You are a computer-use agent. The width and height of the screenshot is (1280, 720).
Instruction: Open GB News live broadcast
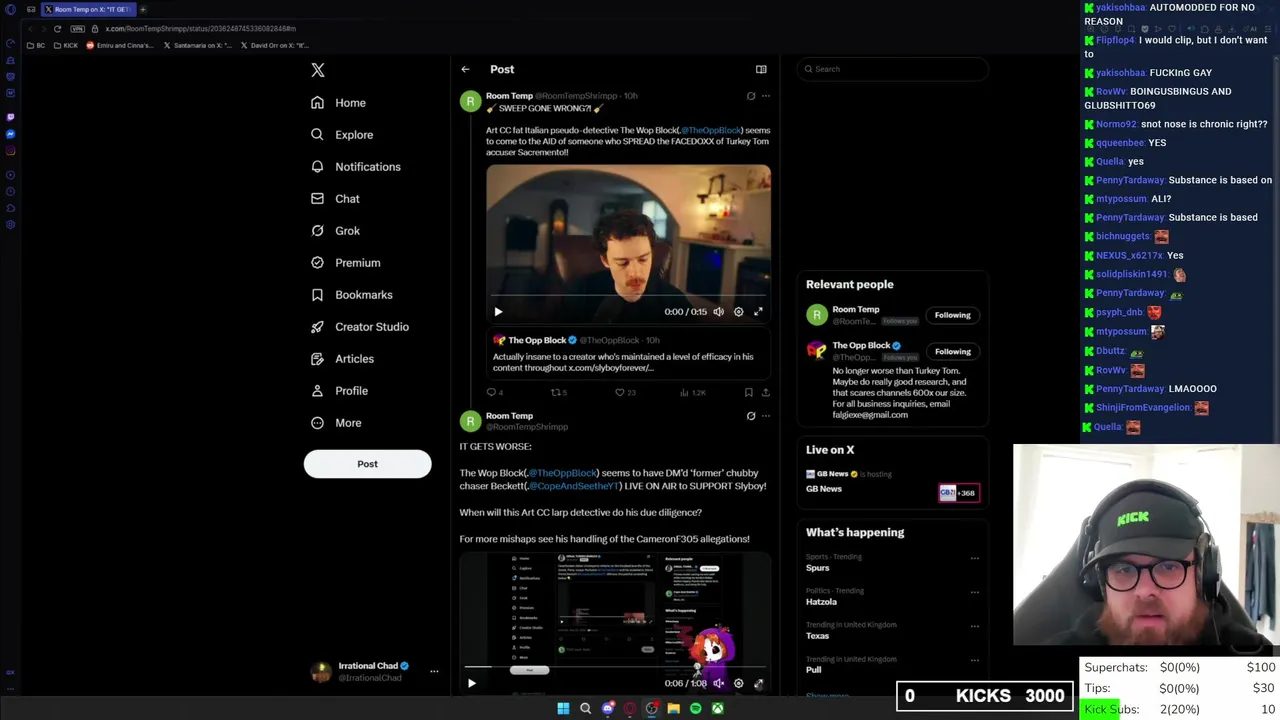892,483
